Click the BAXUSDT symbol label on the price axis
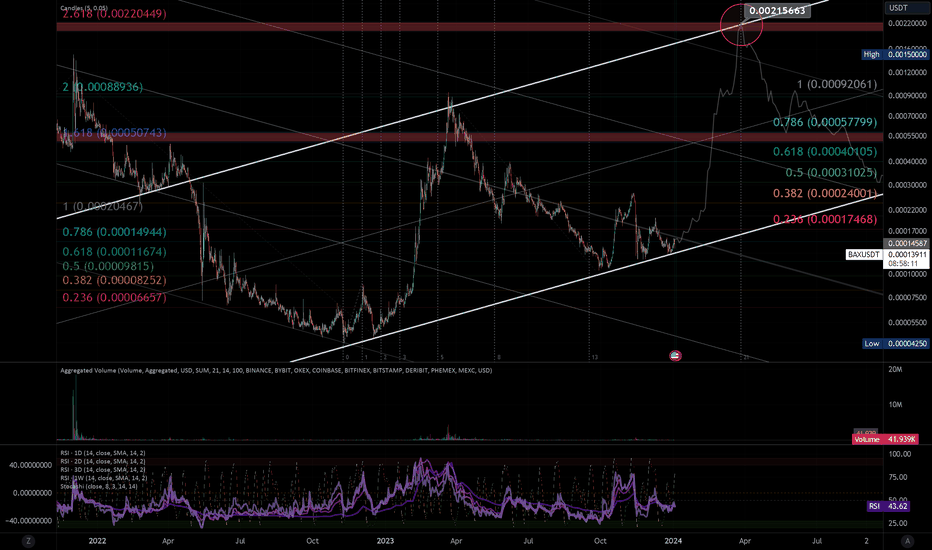The width and height of the screenshot is (932, 550). (x=864, y=254)
